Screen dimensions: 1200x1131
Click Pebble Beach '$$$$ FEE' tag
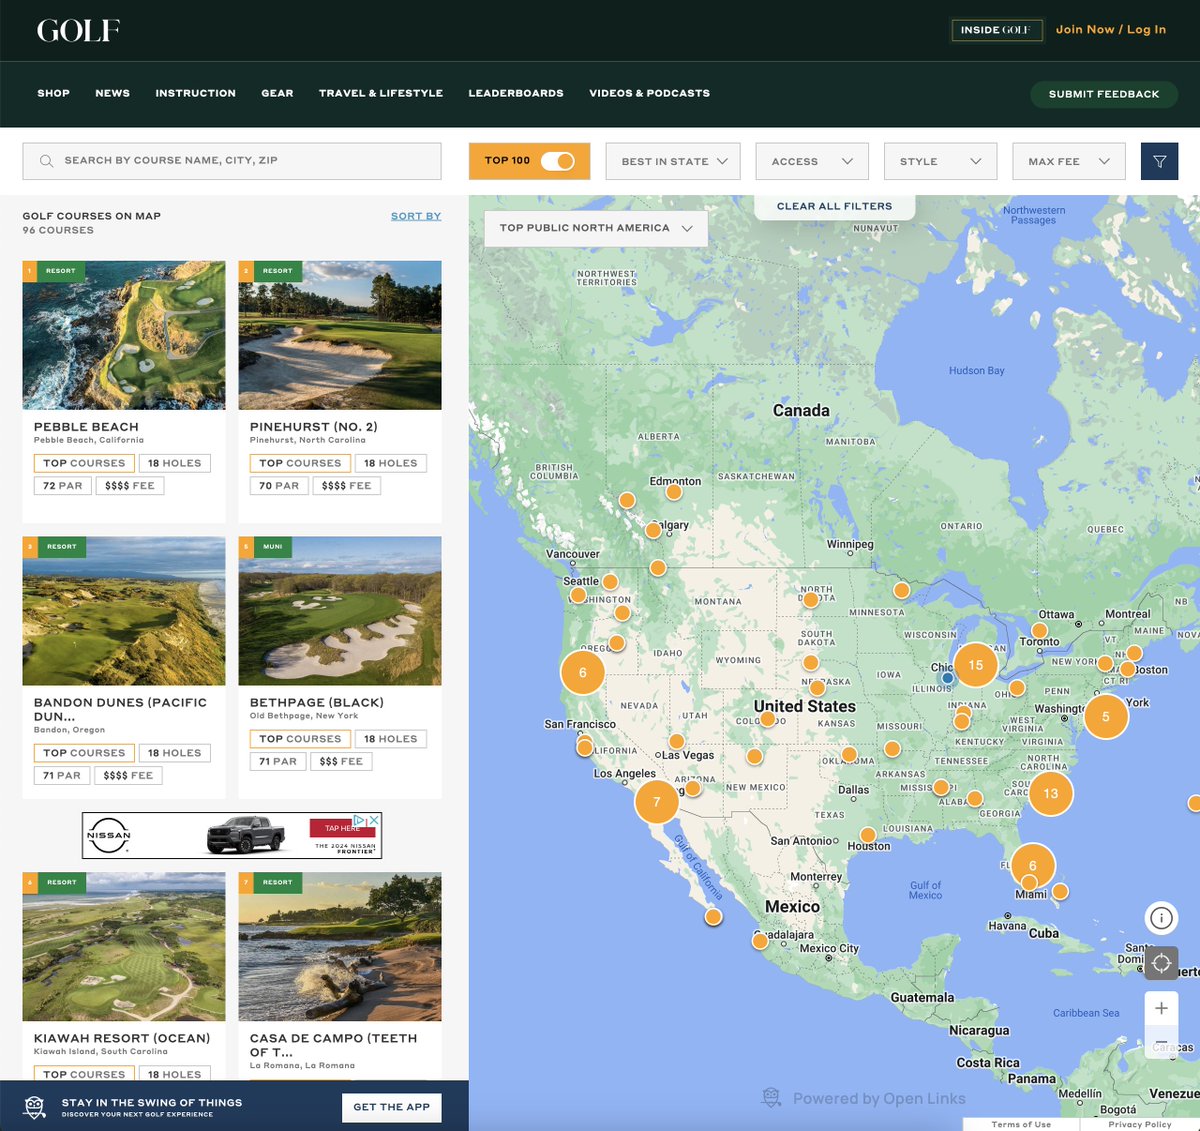pos(130,486)
